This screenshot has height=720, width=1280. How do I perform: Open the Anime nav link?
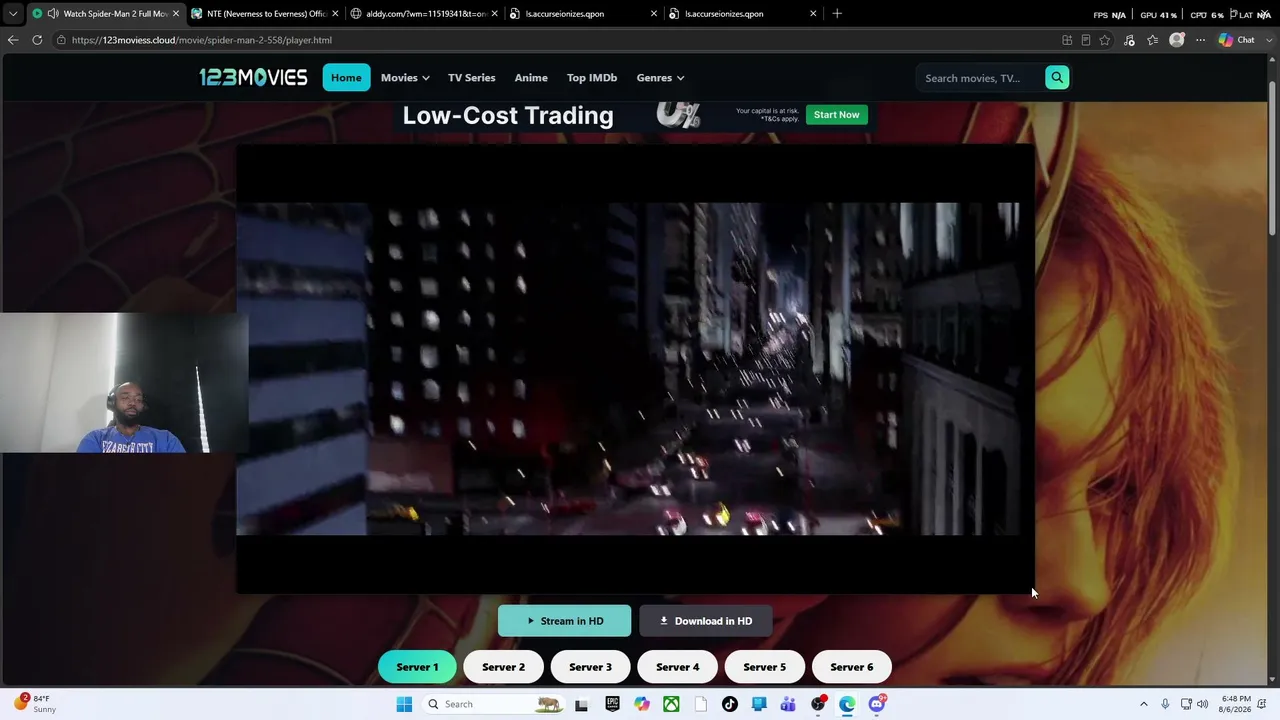pos(531,78)
